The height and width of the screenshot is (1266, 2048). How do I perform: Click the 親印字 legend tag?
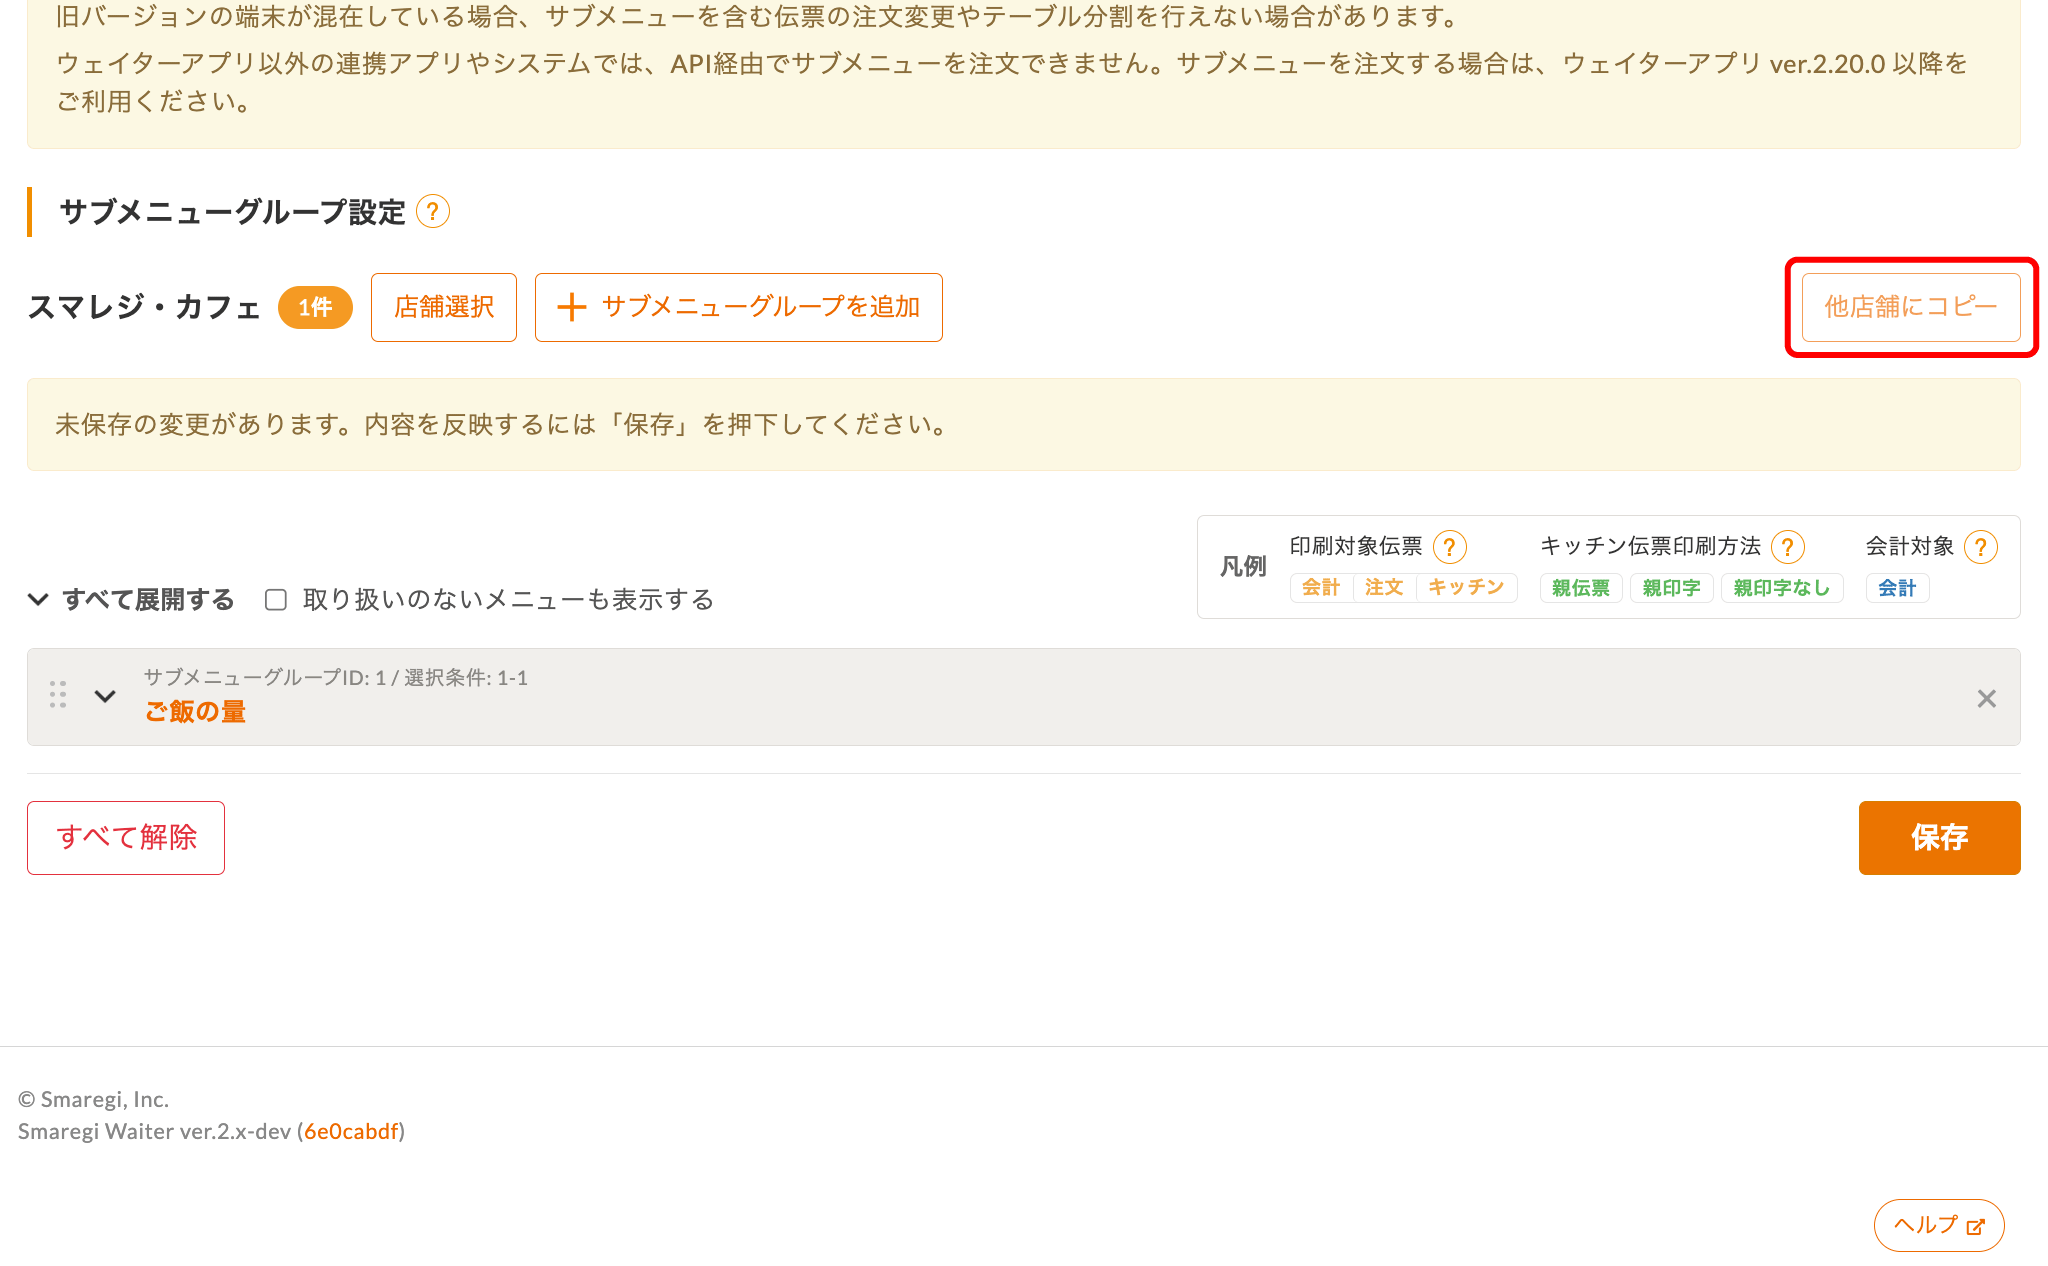coord(1672,588)
